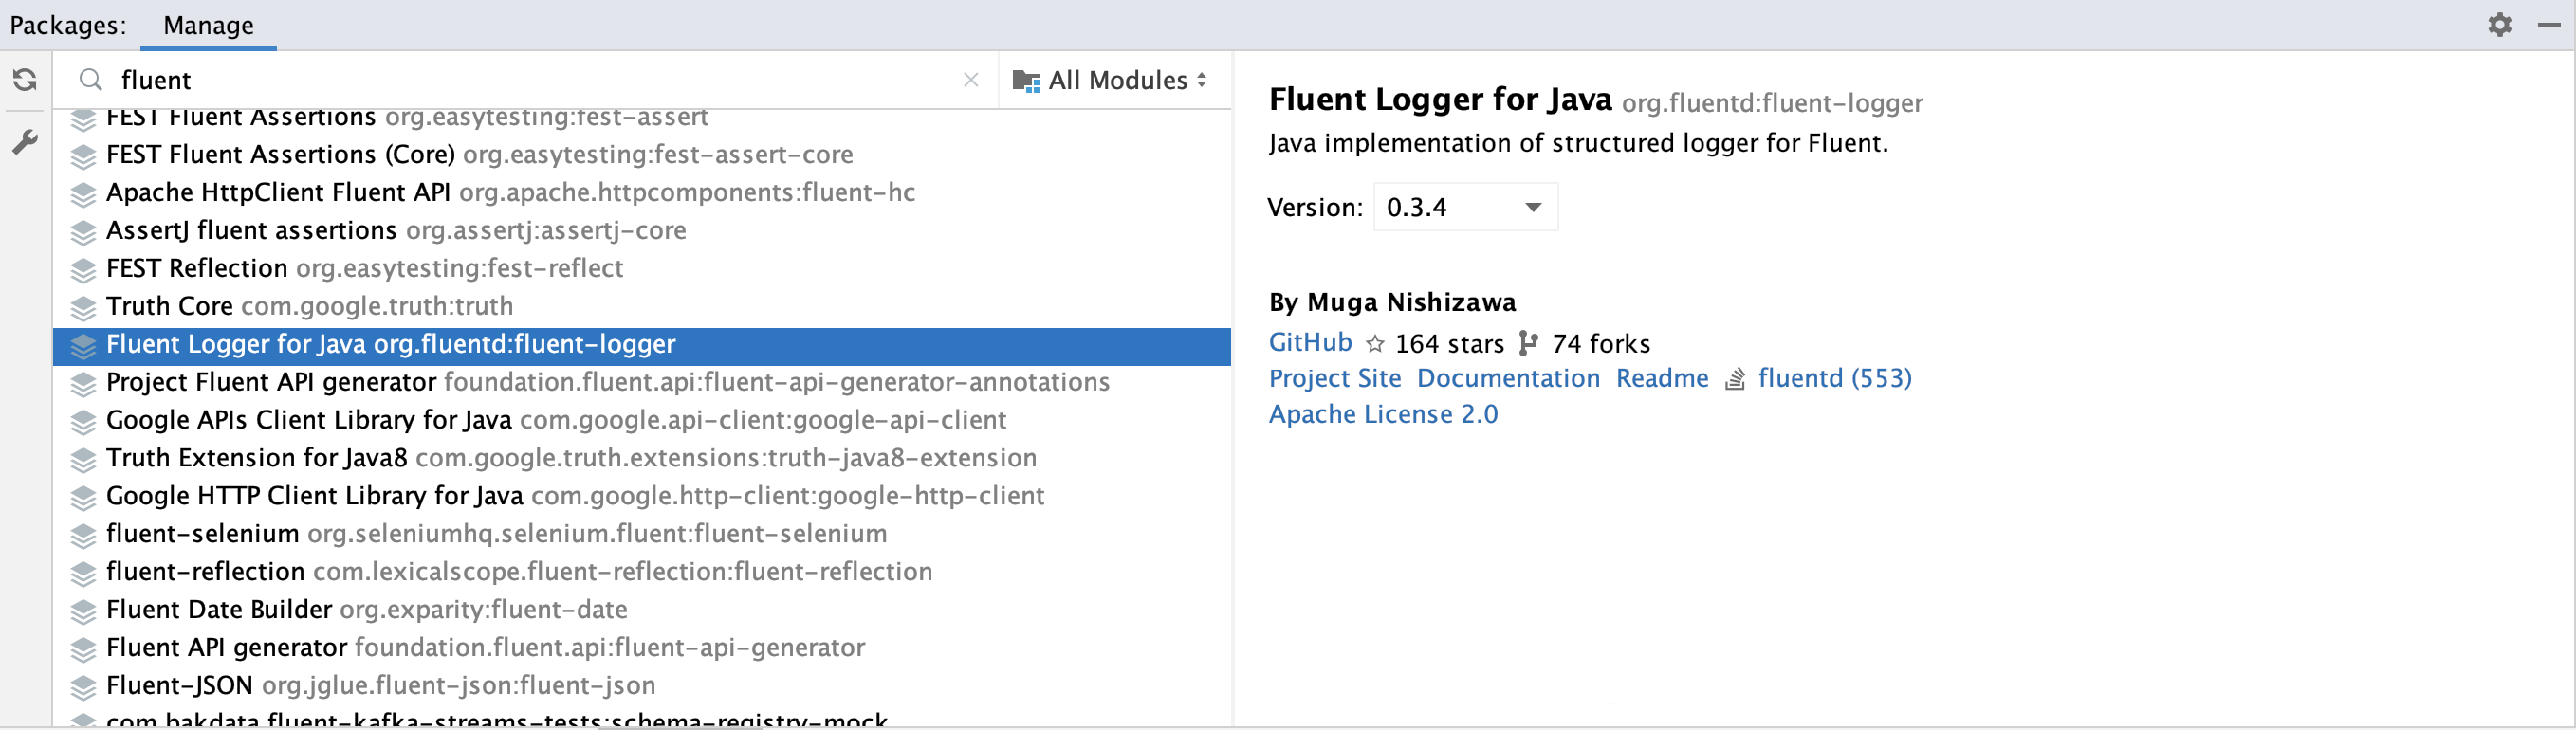Click the '74 forks' text
The width and height of the screenshot is (2576, 730).
tap(1601, 344)
